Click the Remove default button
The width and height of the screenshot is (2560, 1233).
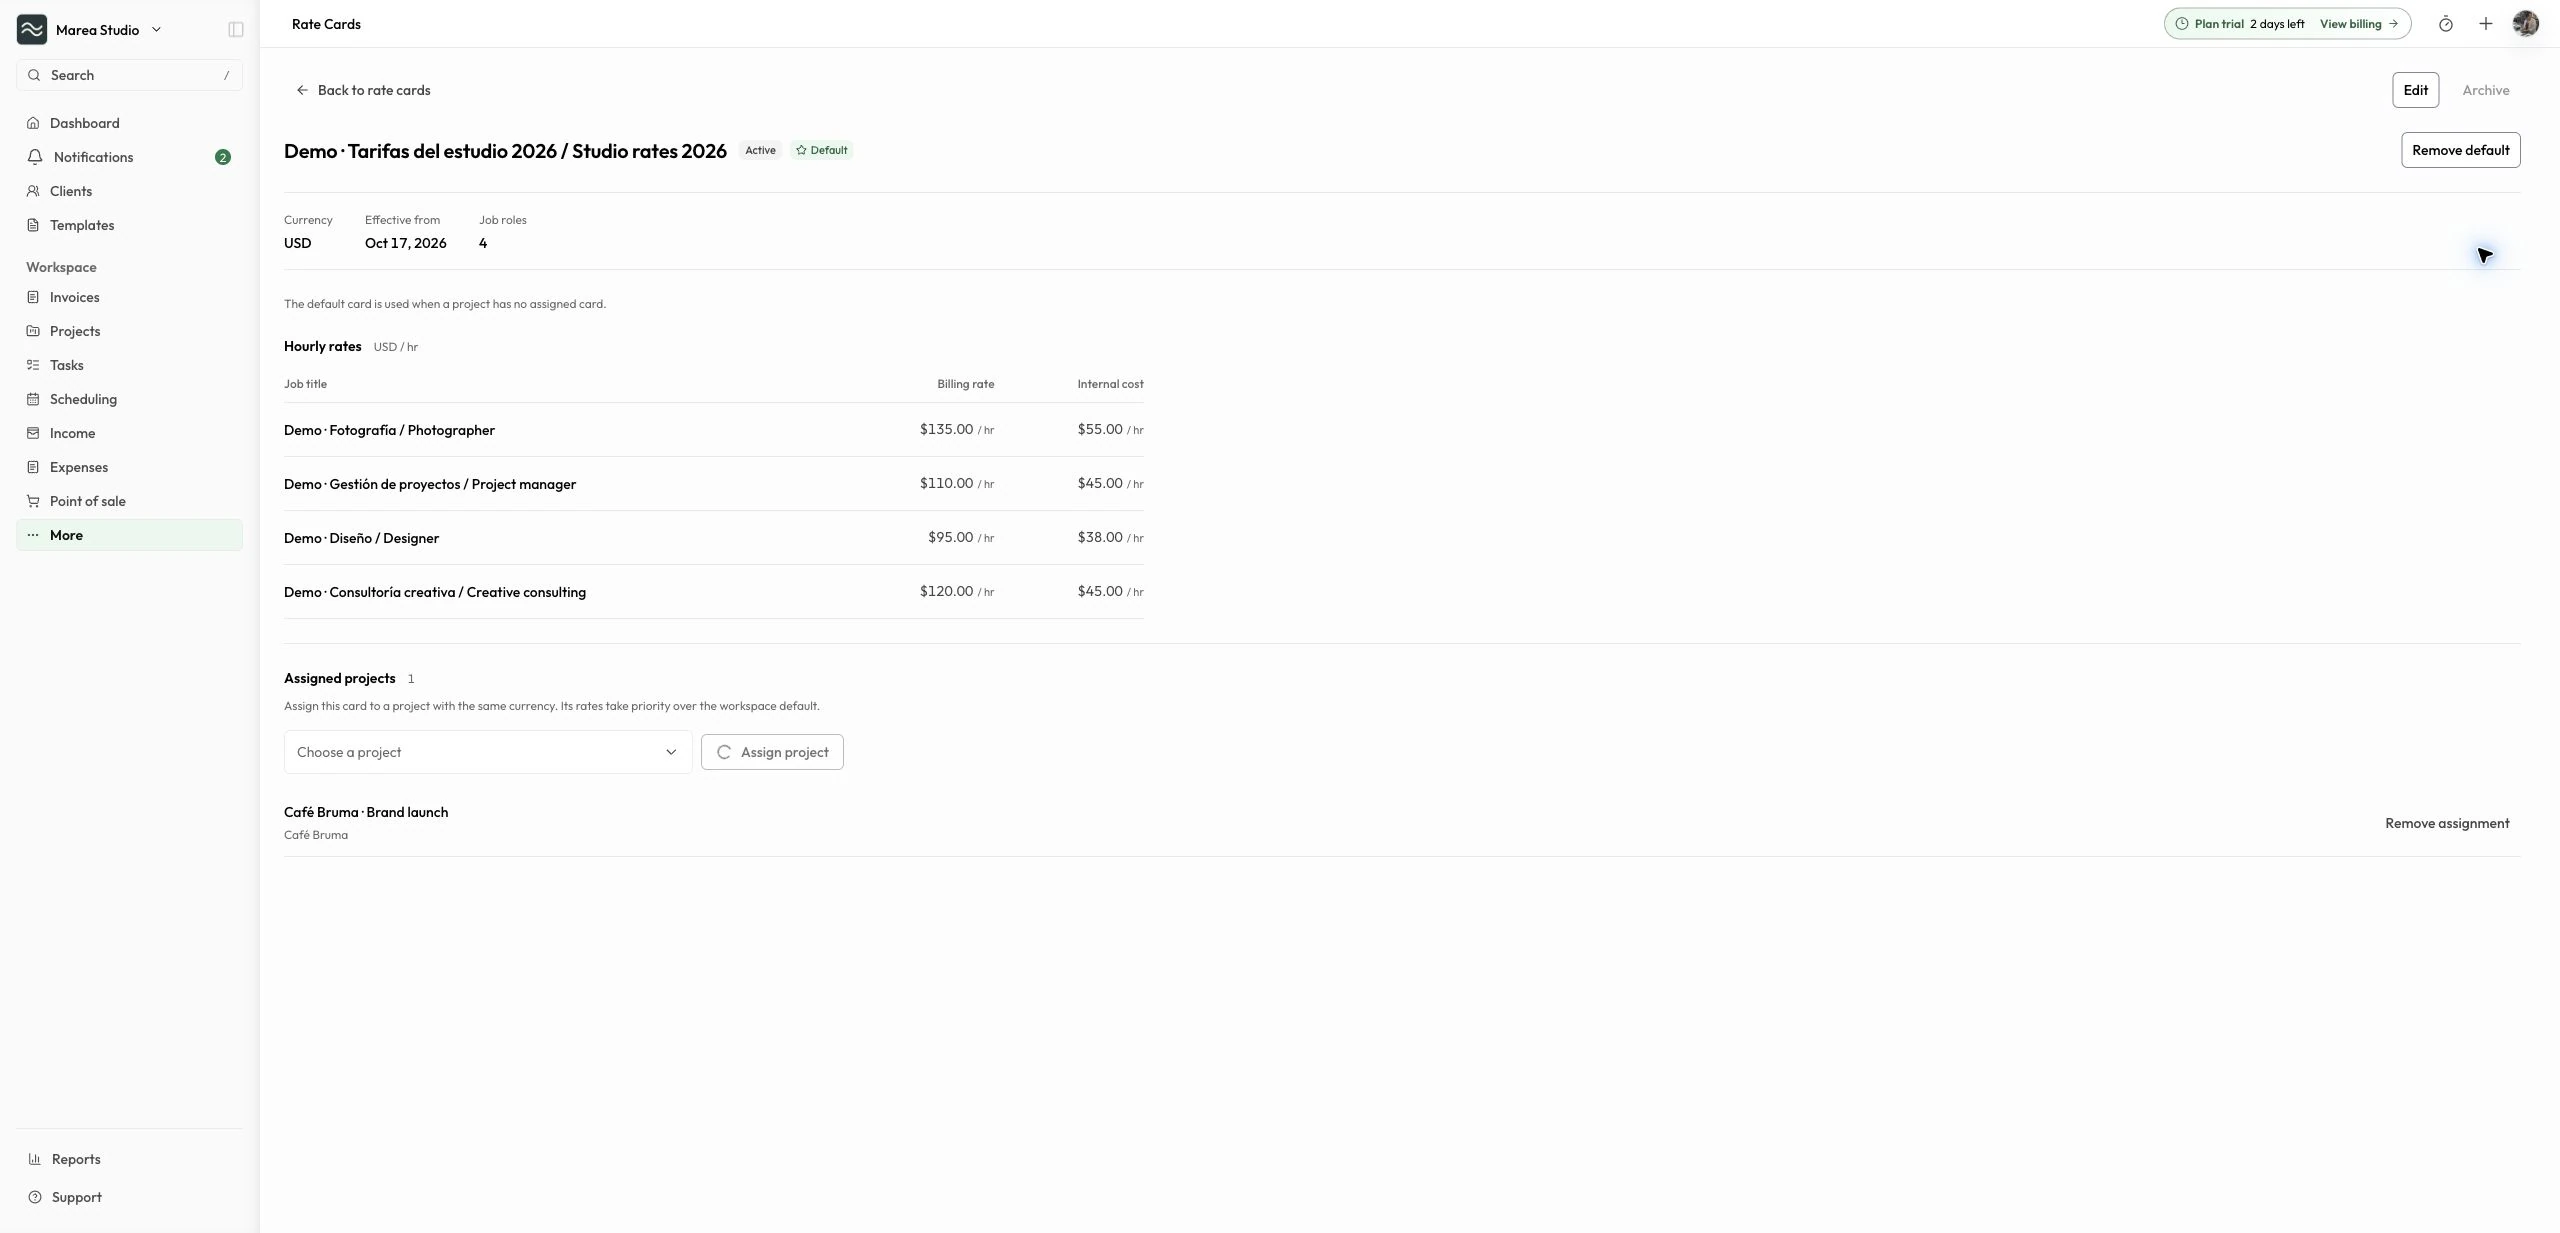(2460, 150)
